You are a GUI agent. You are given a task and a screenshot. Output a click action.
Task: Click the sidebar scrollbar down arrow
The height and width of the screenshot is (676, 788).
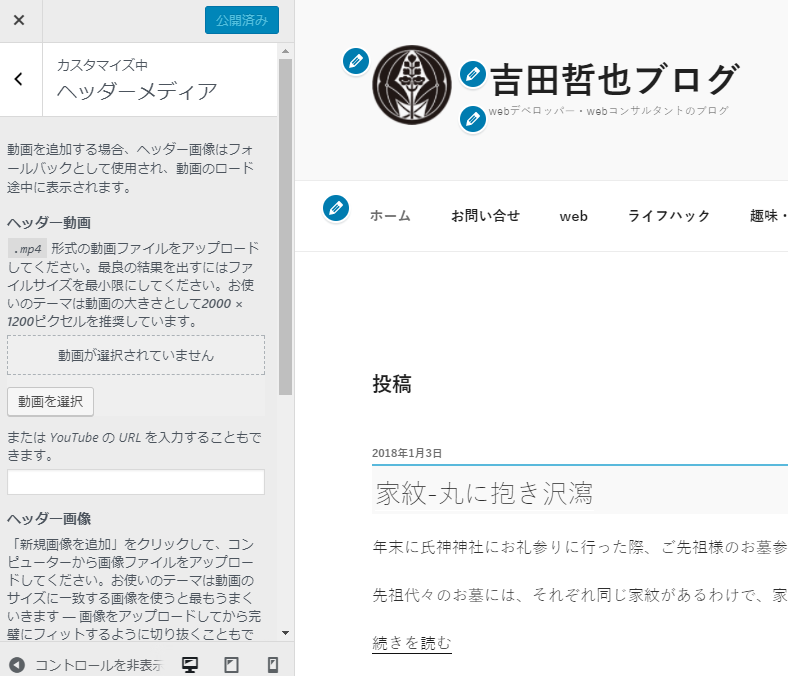click(x=285, y=633)
